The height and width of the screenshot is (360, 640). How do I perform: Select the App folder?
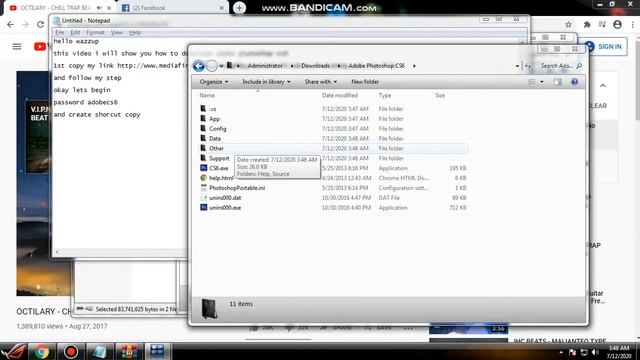click(214, 119)
